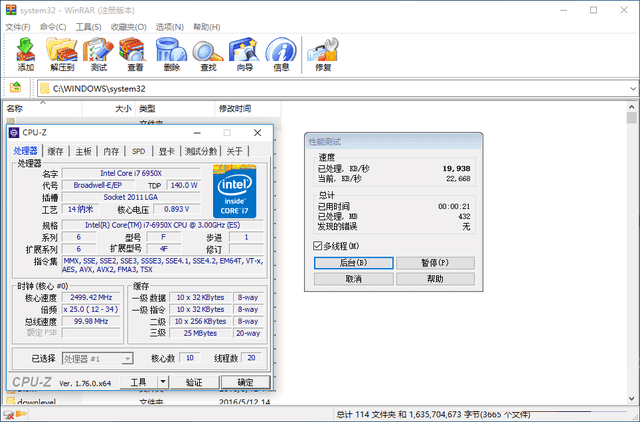Select the 处理器 tab in CPU-Z
Screen dimensions: 640x422
pyautogui.click(x=25, y=151)
